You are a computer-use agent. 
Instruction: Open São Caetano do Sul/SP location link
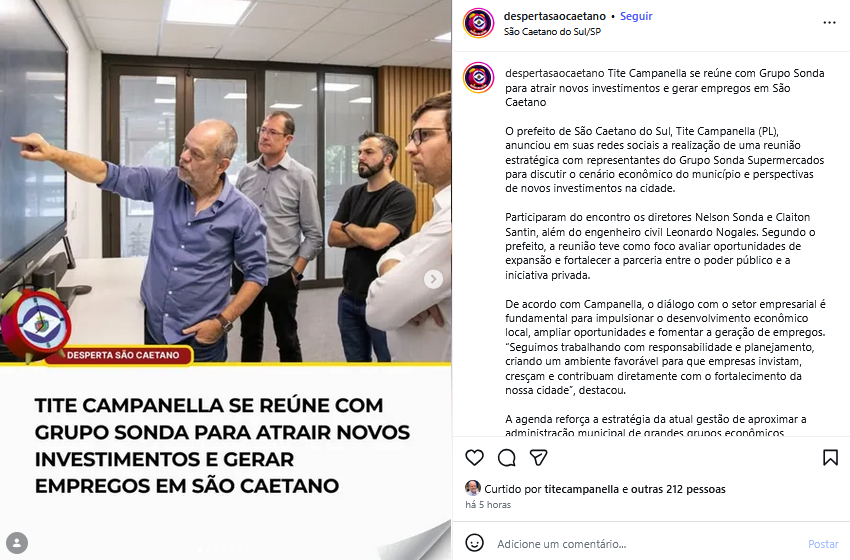[x=552, y=31]
